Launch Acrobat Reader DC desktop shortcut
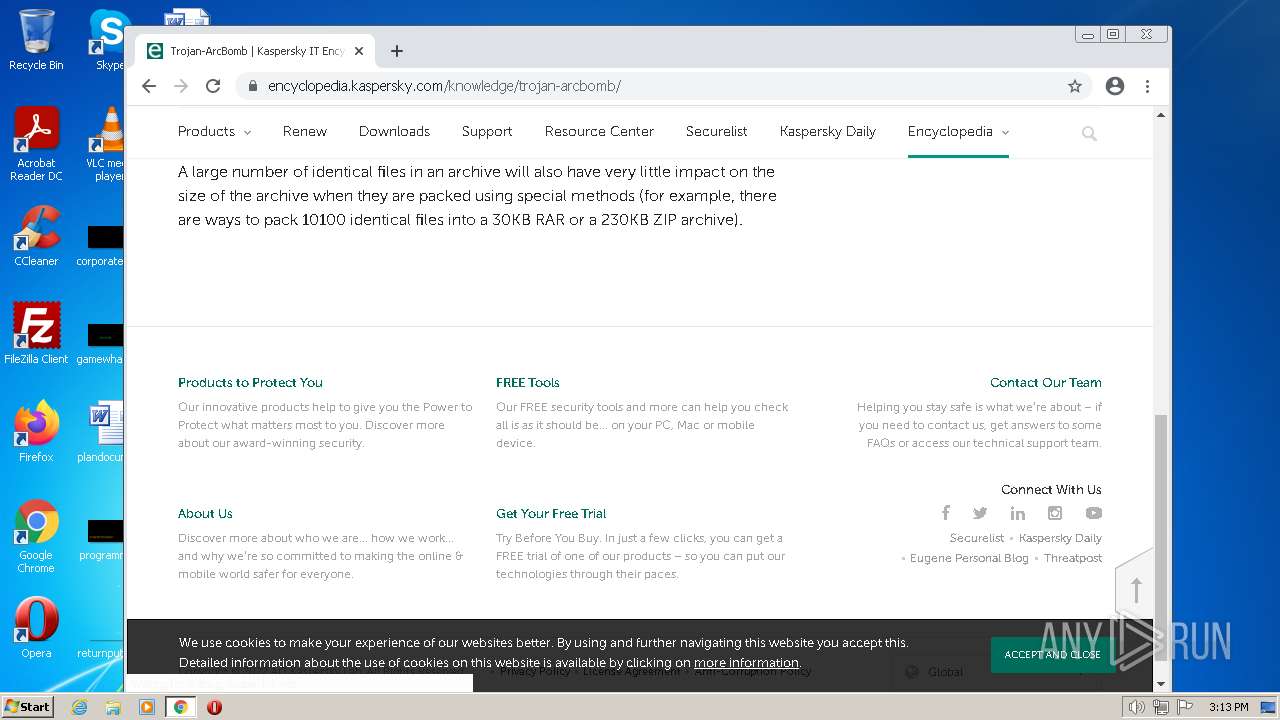 36,144
